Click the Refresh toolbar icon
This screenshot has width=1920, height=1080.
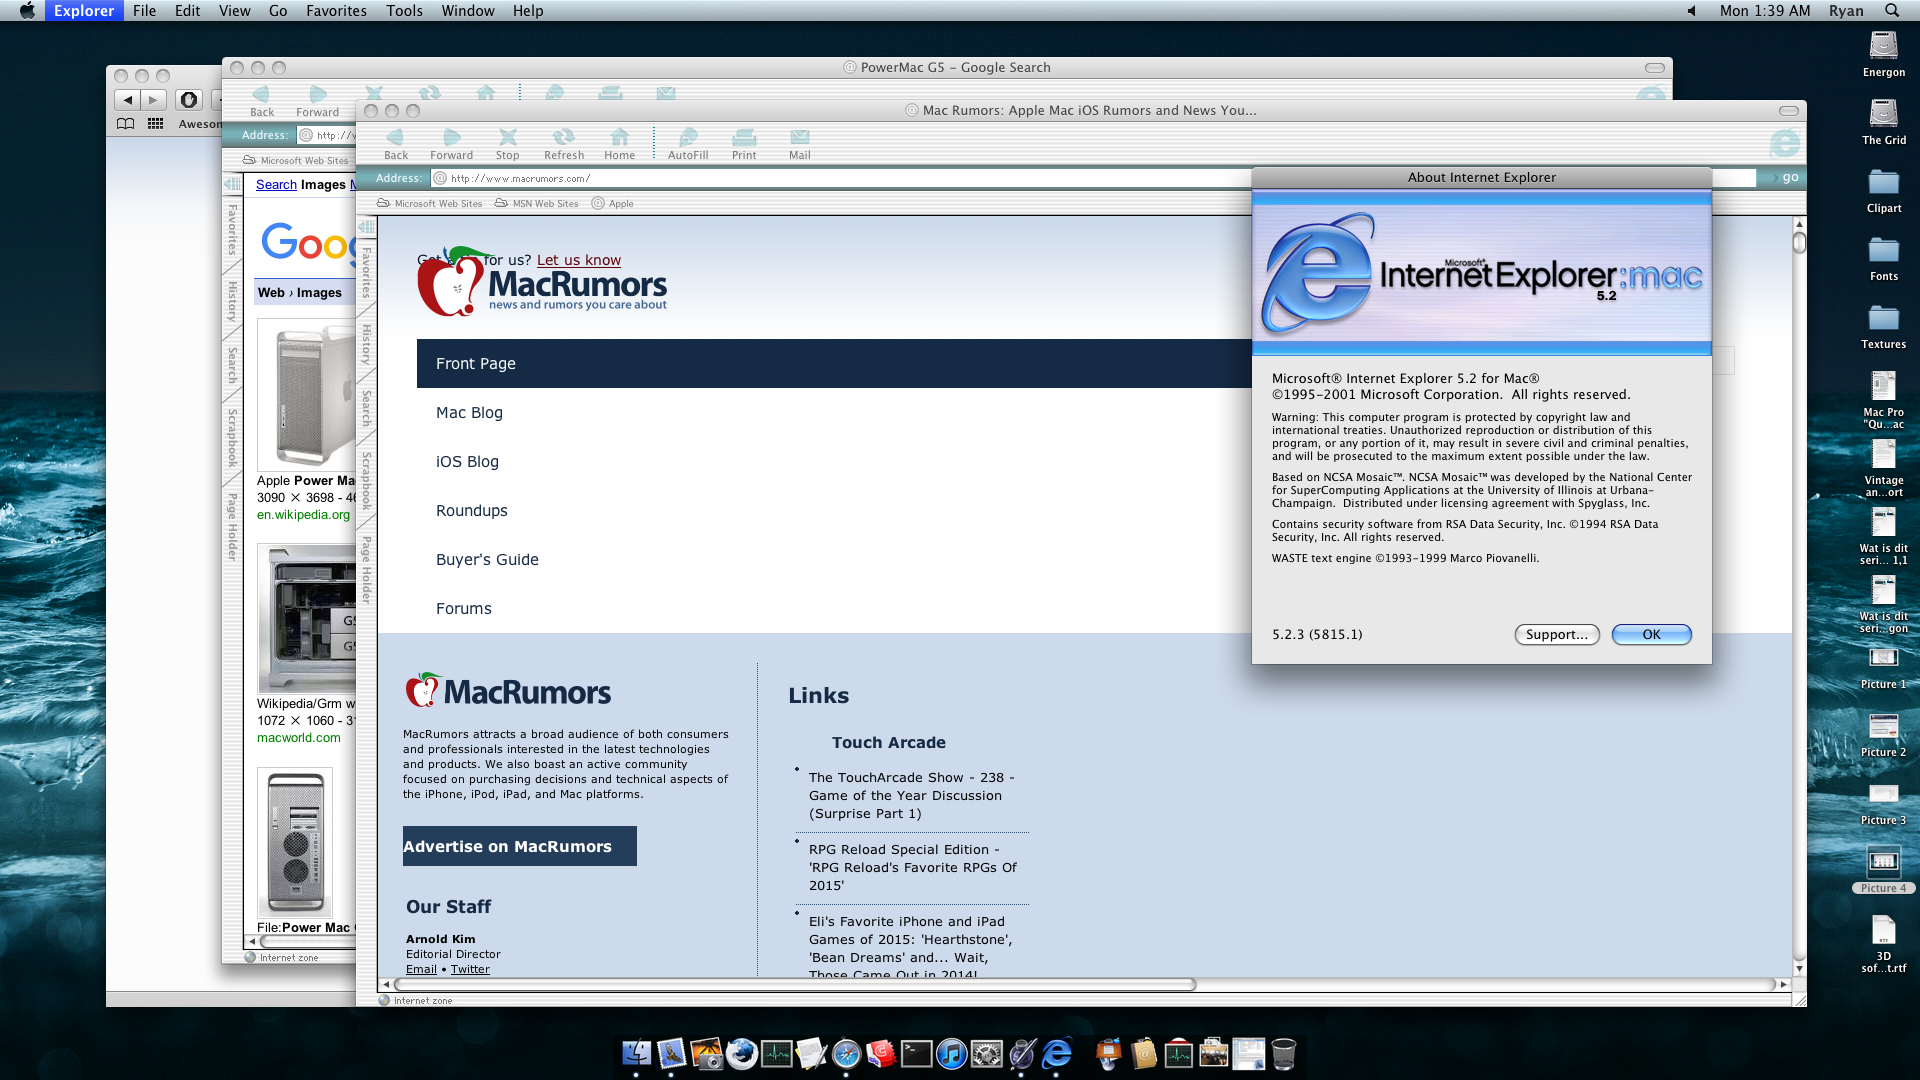tap(563, 138)
